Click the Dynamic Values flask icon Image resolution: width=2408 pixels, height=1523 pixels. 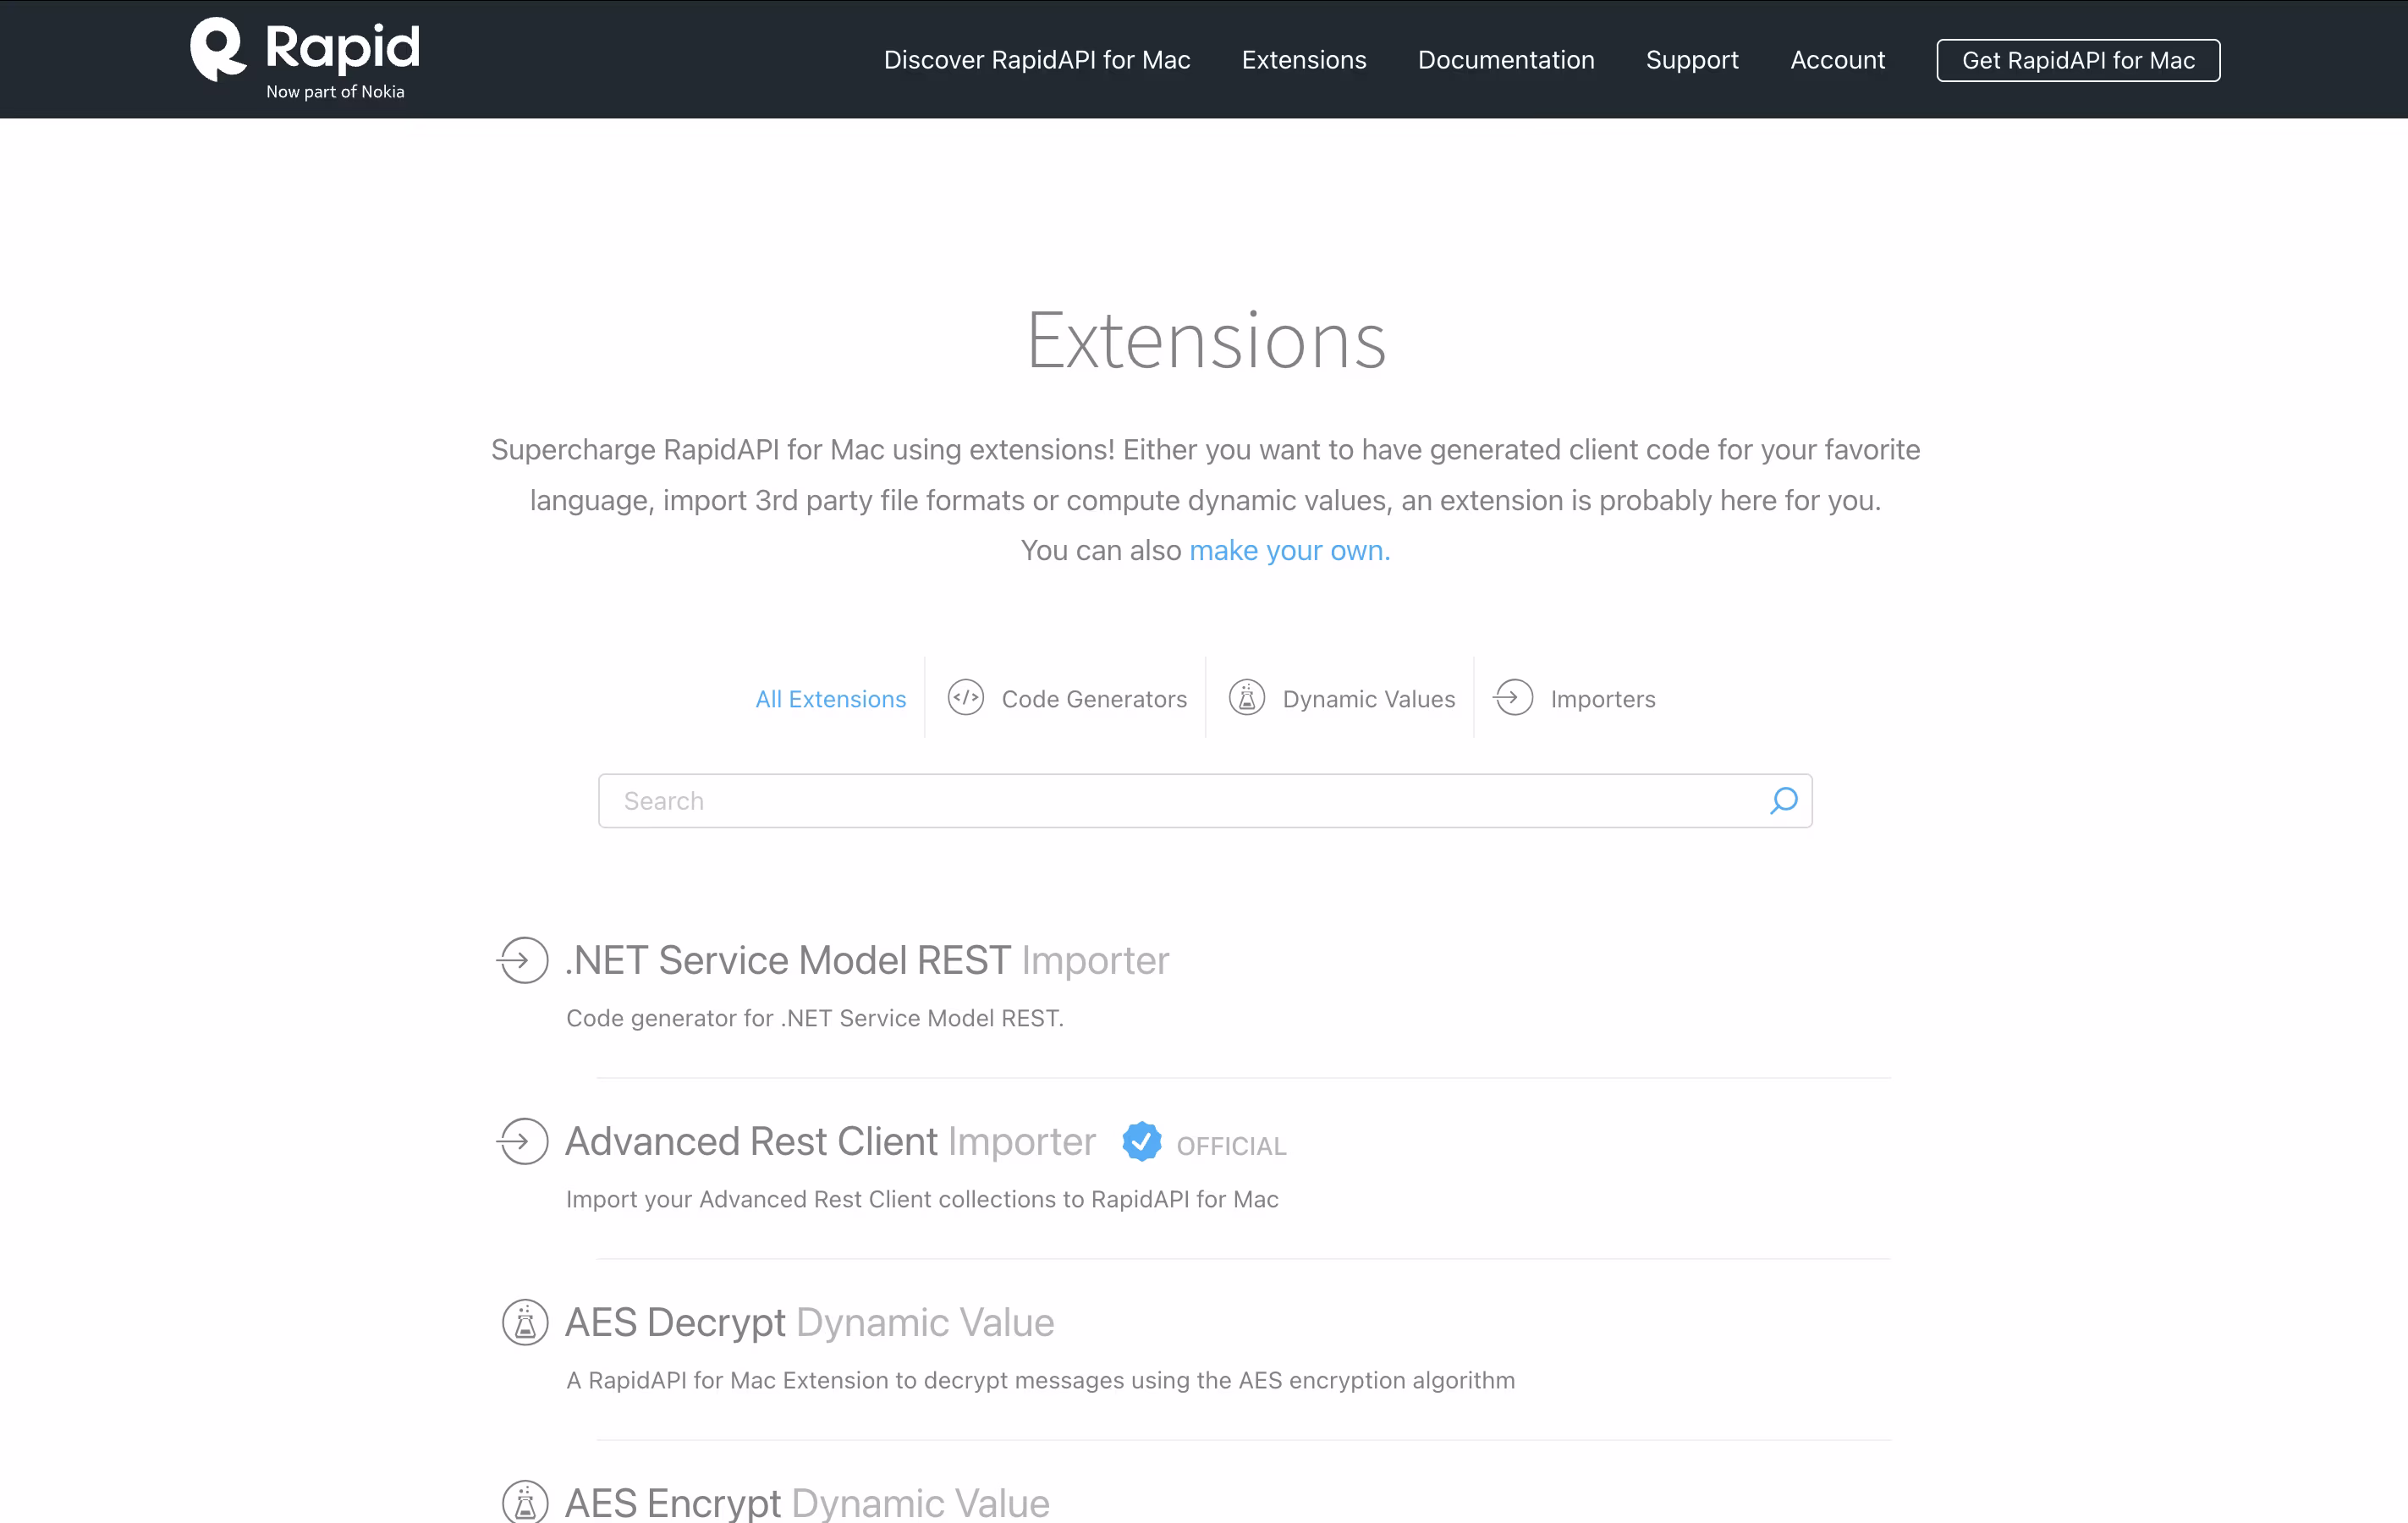pyautogui.click(x=1246, y=697)
